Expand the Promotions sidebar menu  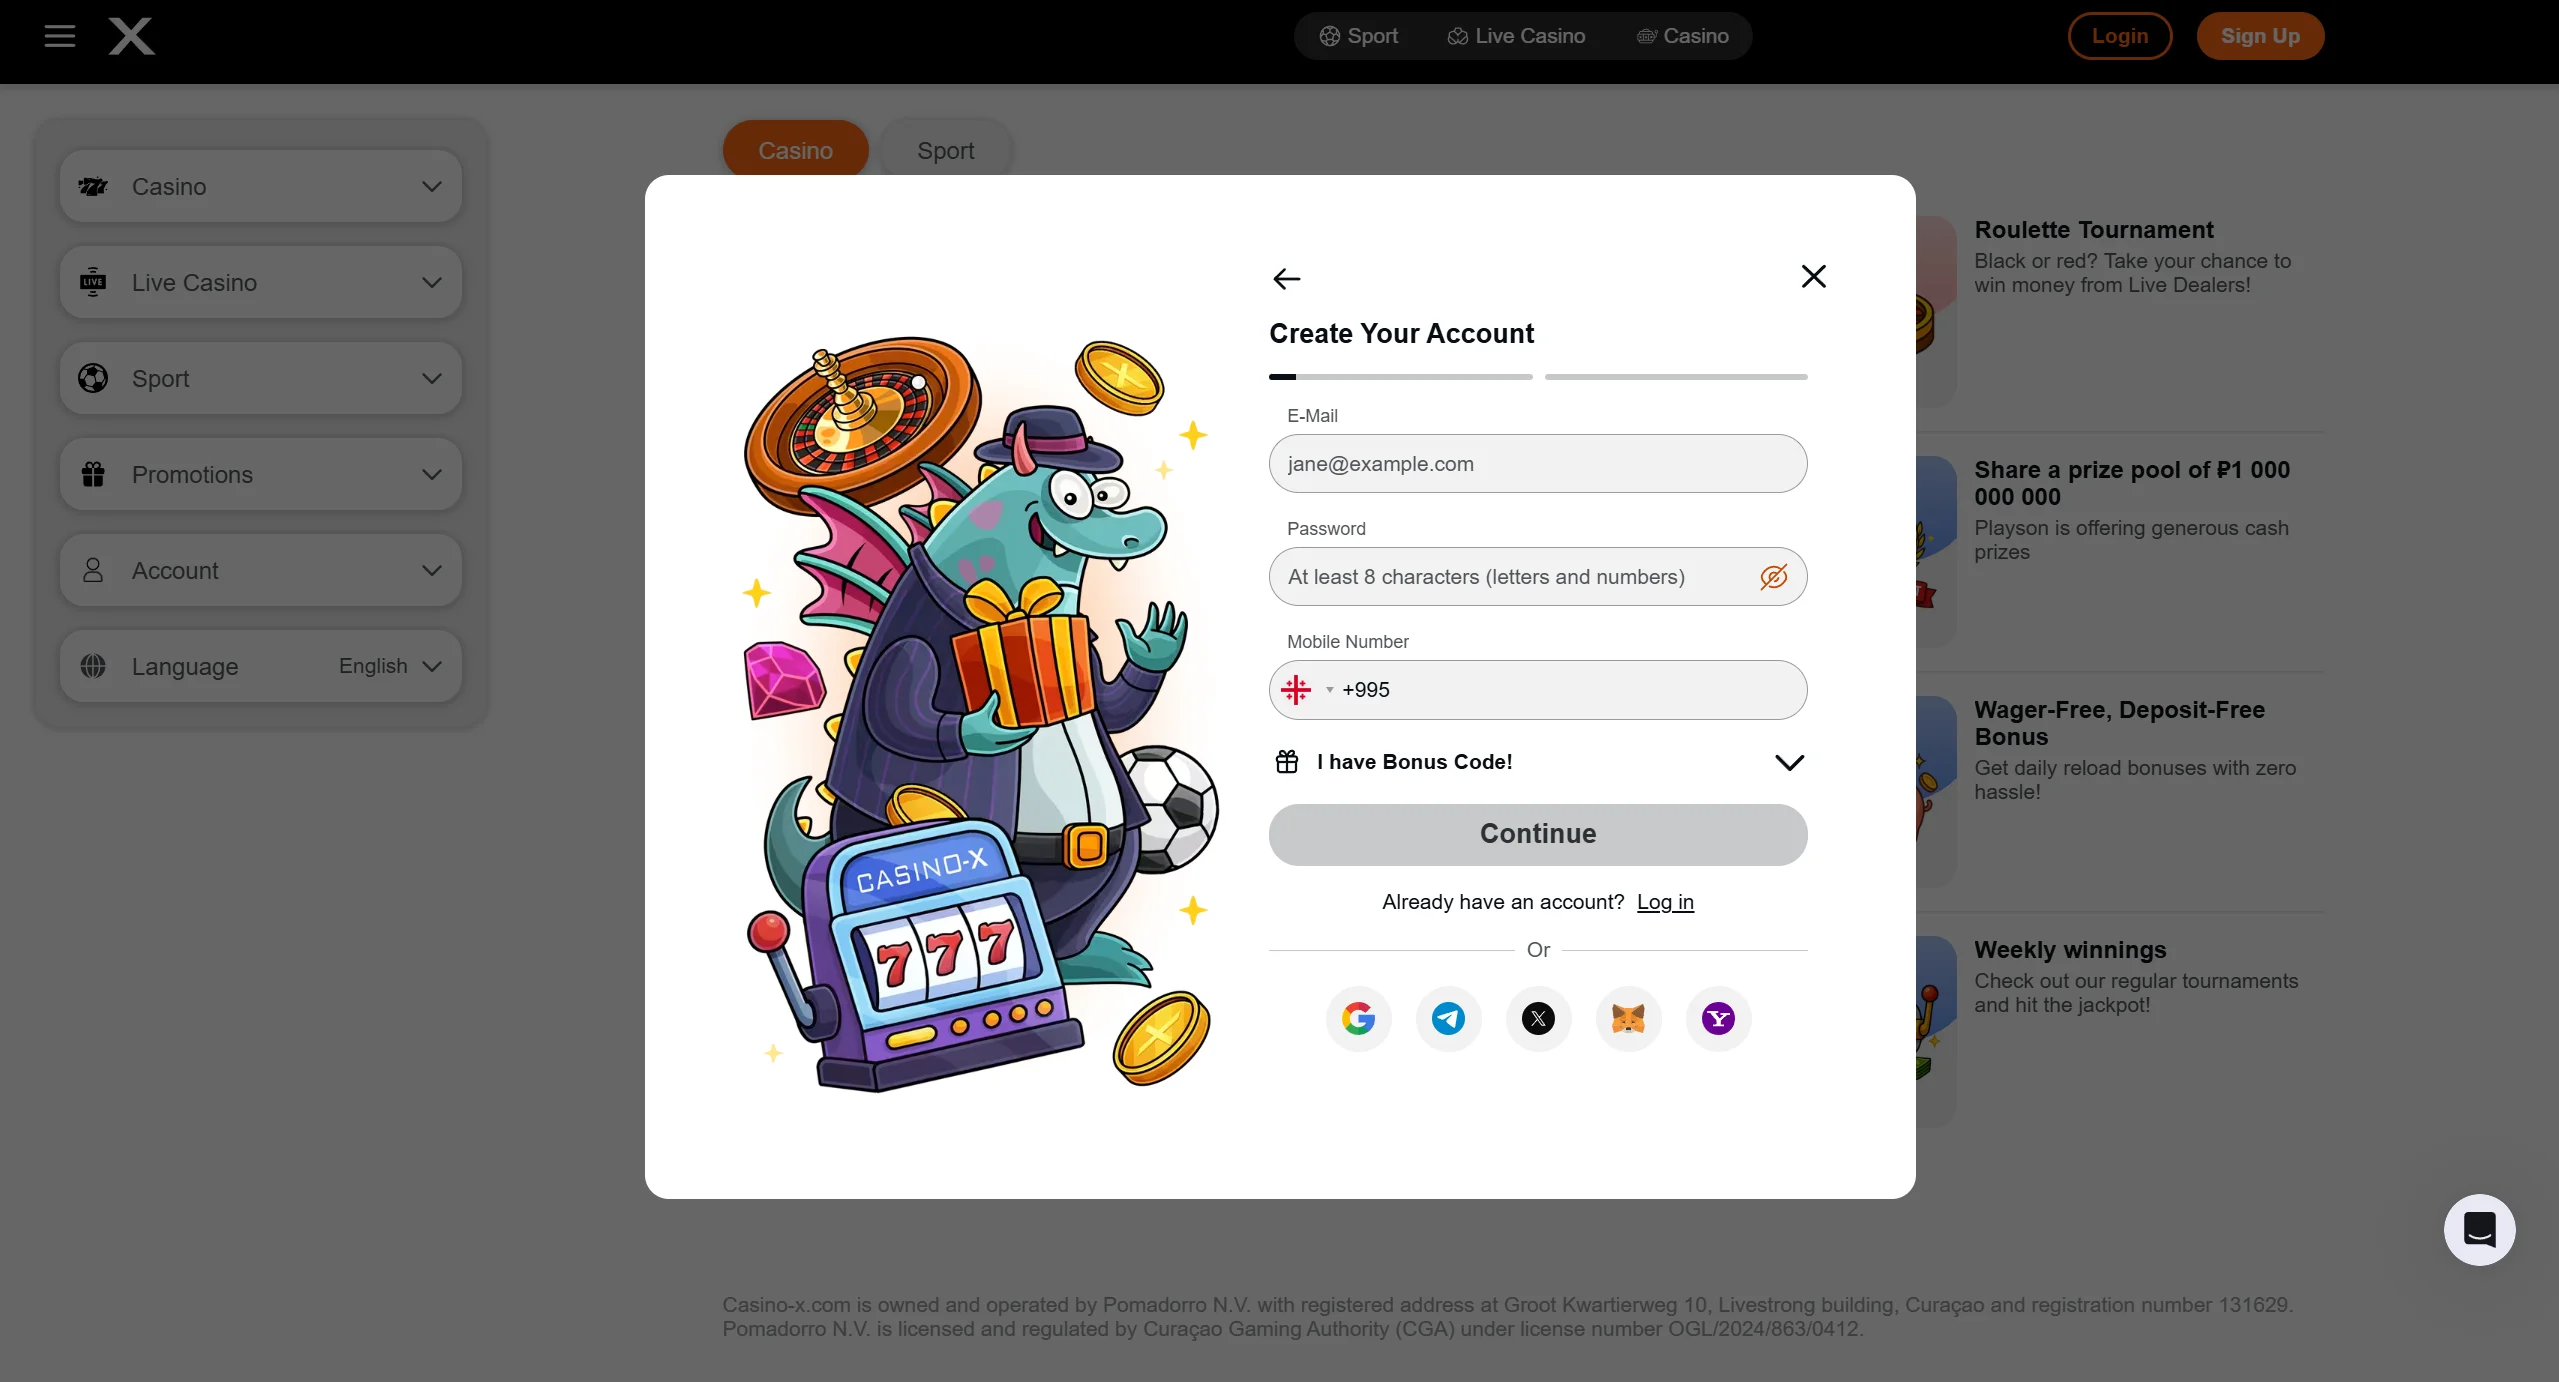[x=261, y=475]
